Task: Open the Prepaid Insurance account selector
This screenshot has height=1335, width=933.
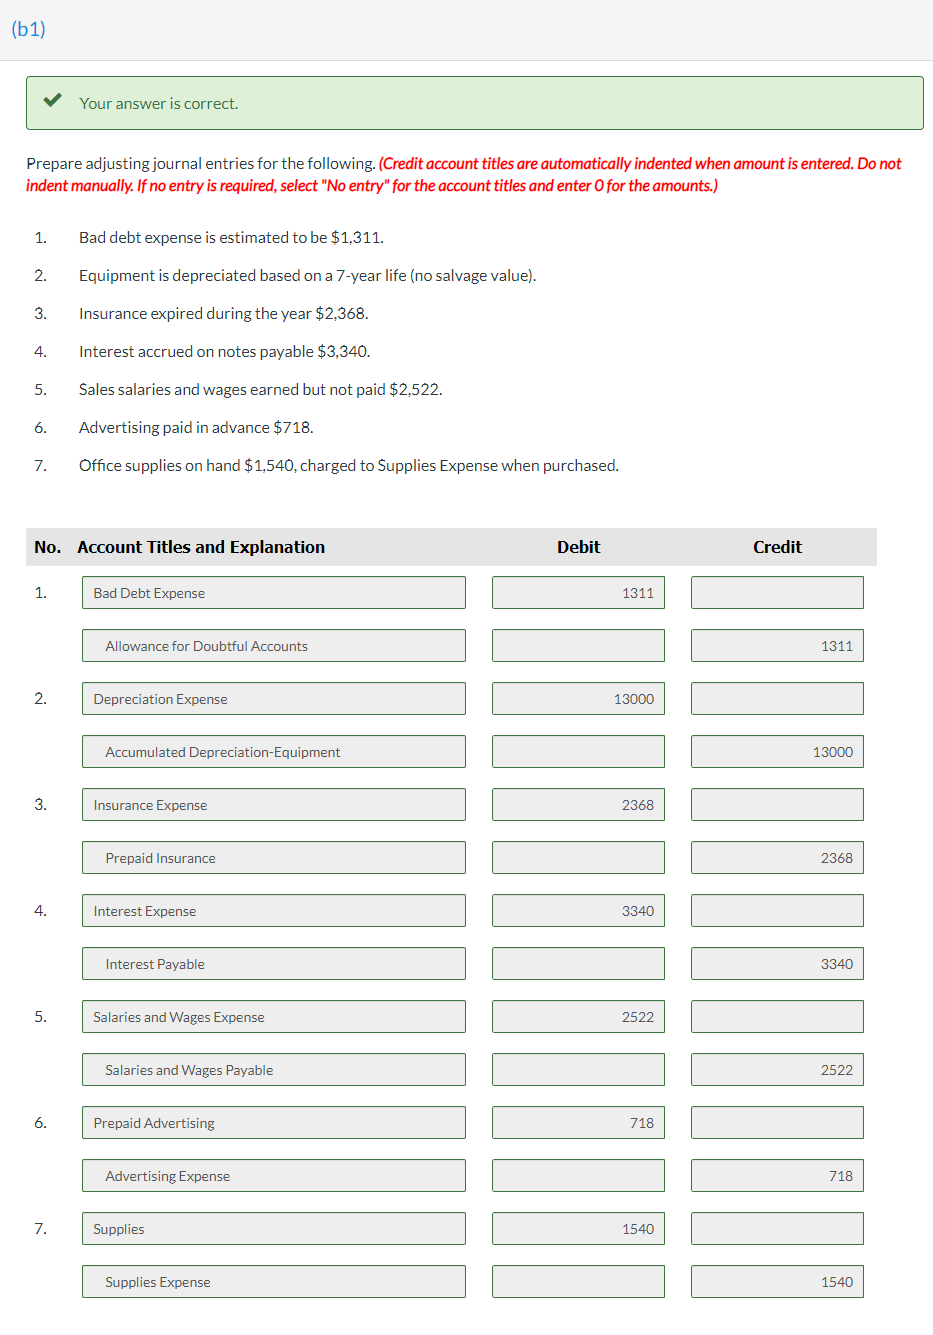Action: [x=273, y=857]
